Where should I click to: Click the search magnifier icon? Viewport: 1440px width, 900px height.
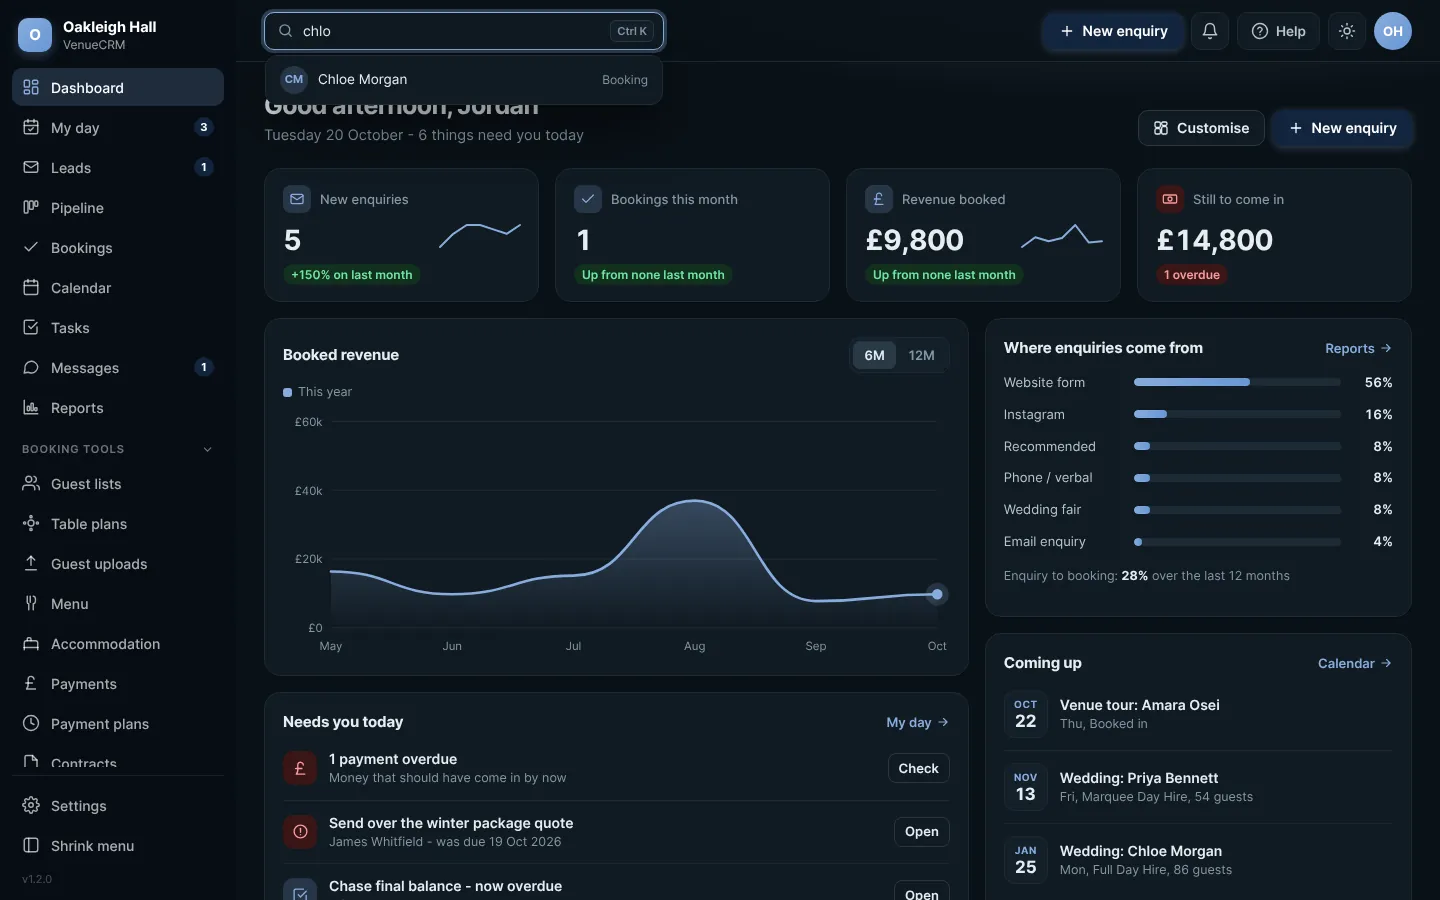point(286,31)
